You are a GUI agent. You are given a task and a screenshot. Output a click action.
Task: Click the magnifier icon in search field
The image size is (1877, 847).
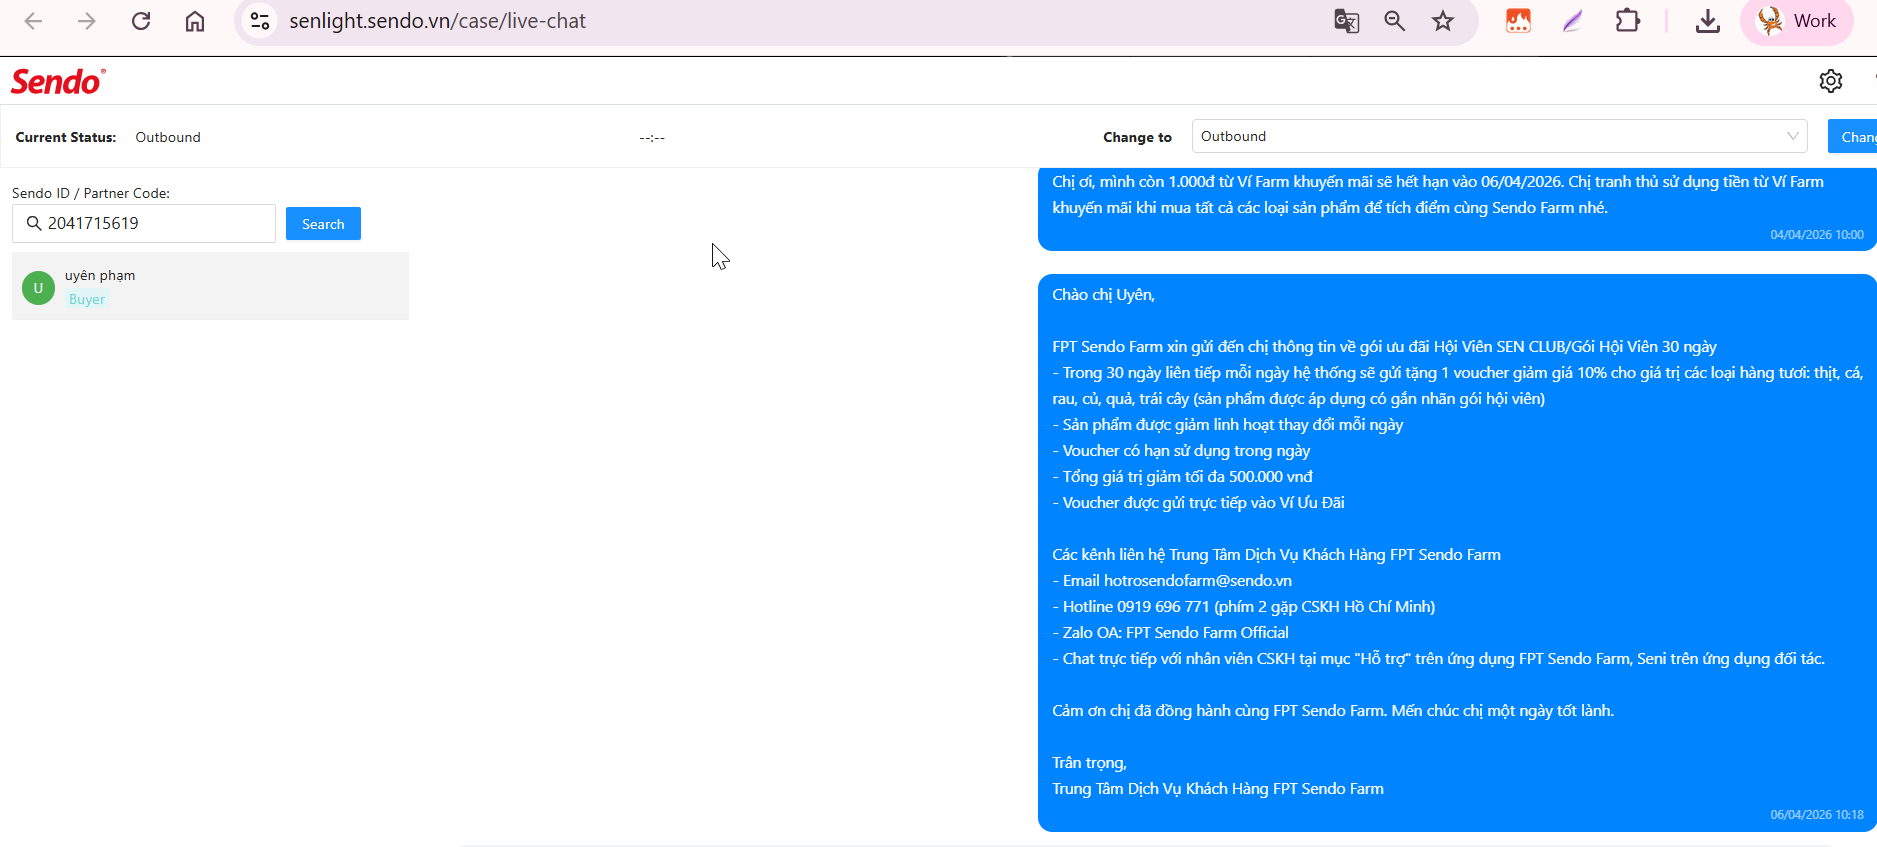coord(34,223)
